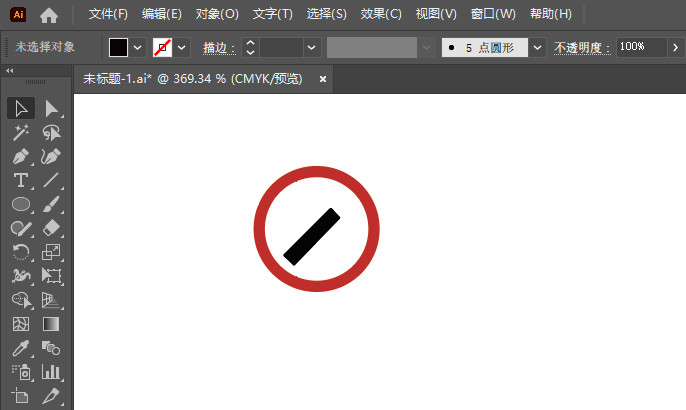Select the Gradient tool

[x=51, y=324]
